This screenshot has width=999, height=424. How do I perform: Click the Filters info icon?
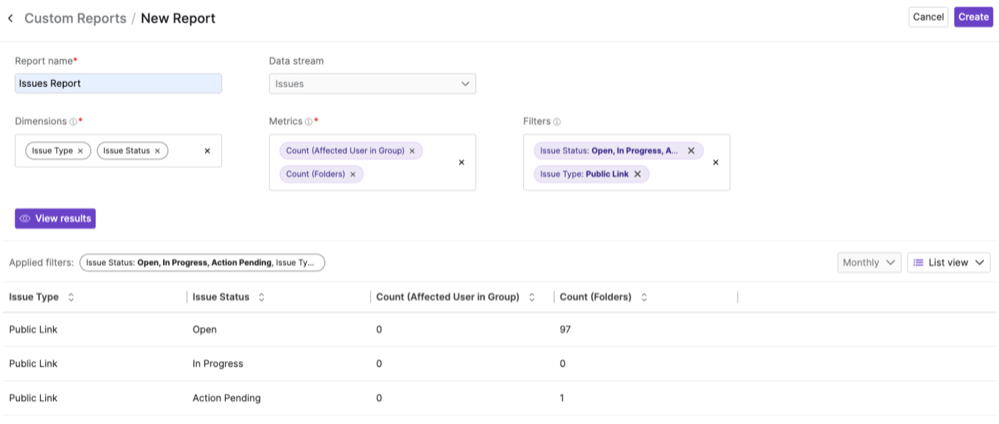tap(557, 122)
